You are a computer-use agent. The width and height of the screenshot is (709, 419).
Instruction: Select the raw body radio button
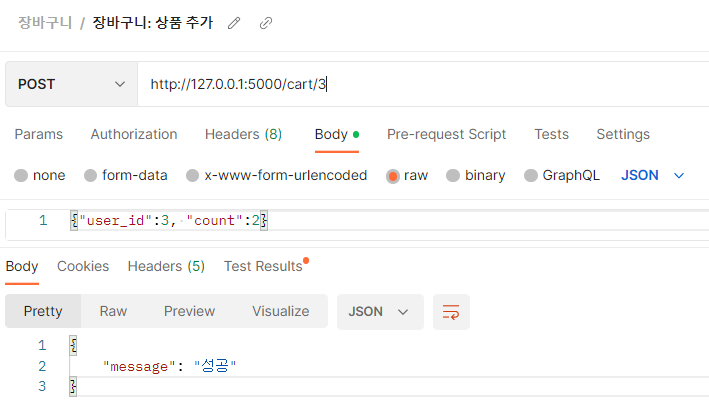pos(393,176)
